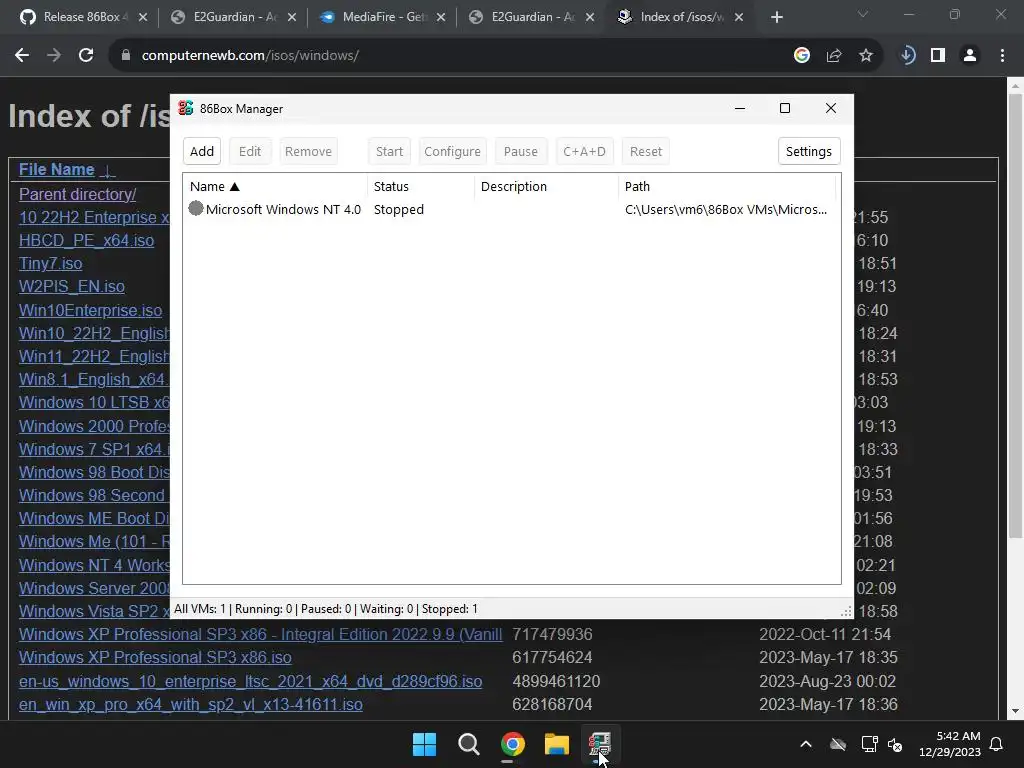Screen dimensions: 1024x768
Task: Click the 86Box Manager title bar icon
Action: 185,108
